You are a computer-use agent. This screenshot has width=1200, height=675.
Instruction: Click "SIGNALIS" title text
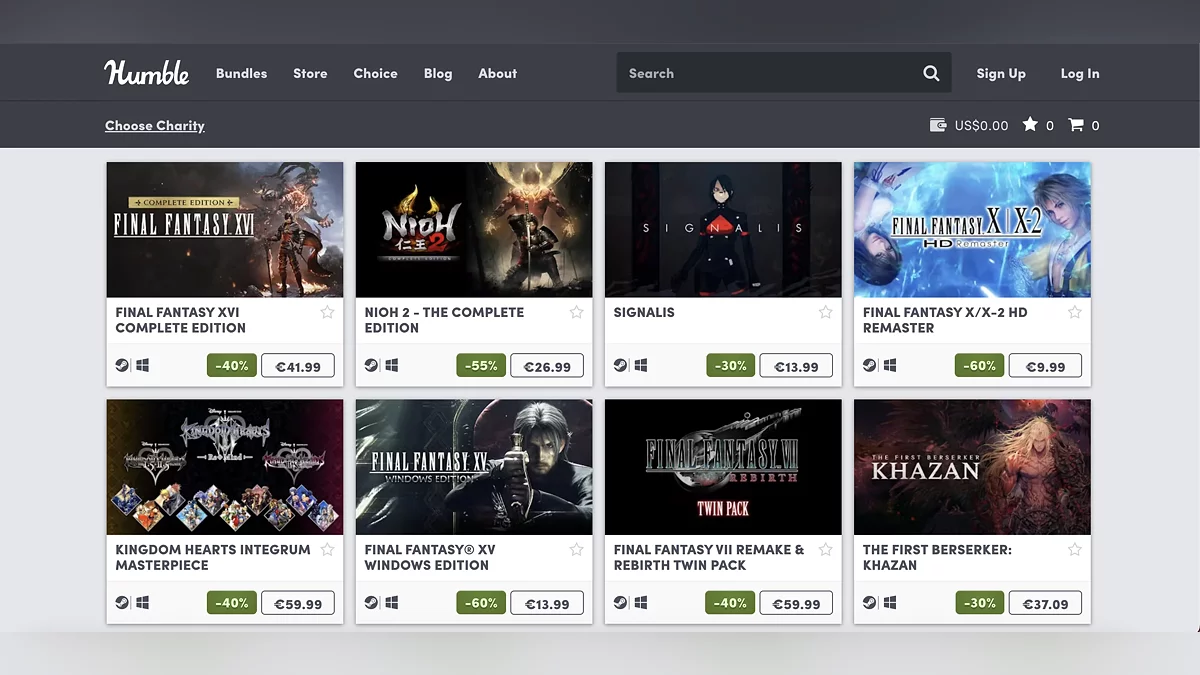[x=644, y=313]
